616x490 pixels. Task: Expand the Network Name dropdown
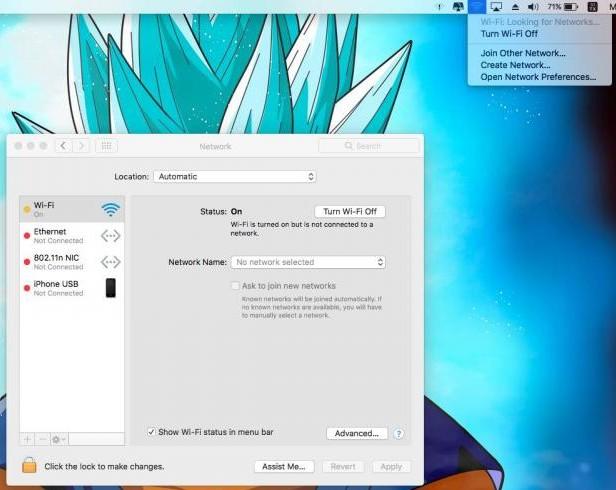(x=308, y=262)
